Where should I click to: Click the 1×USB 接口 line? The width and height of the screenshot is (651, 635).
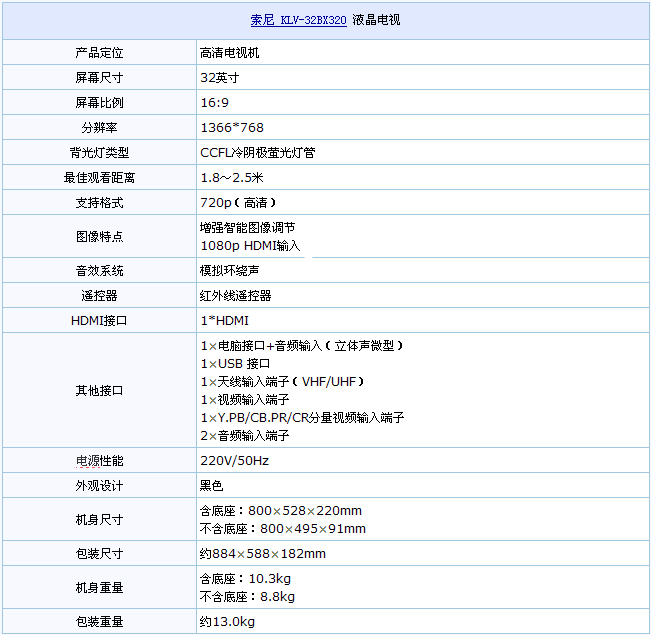[x=235, y=363]
